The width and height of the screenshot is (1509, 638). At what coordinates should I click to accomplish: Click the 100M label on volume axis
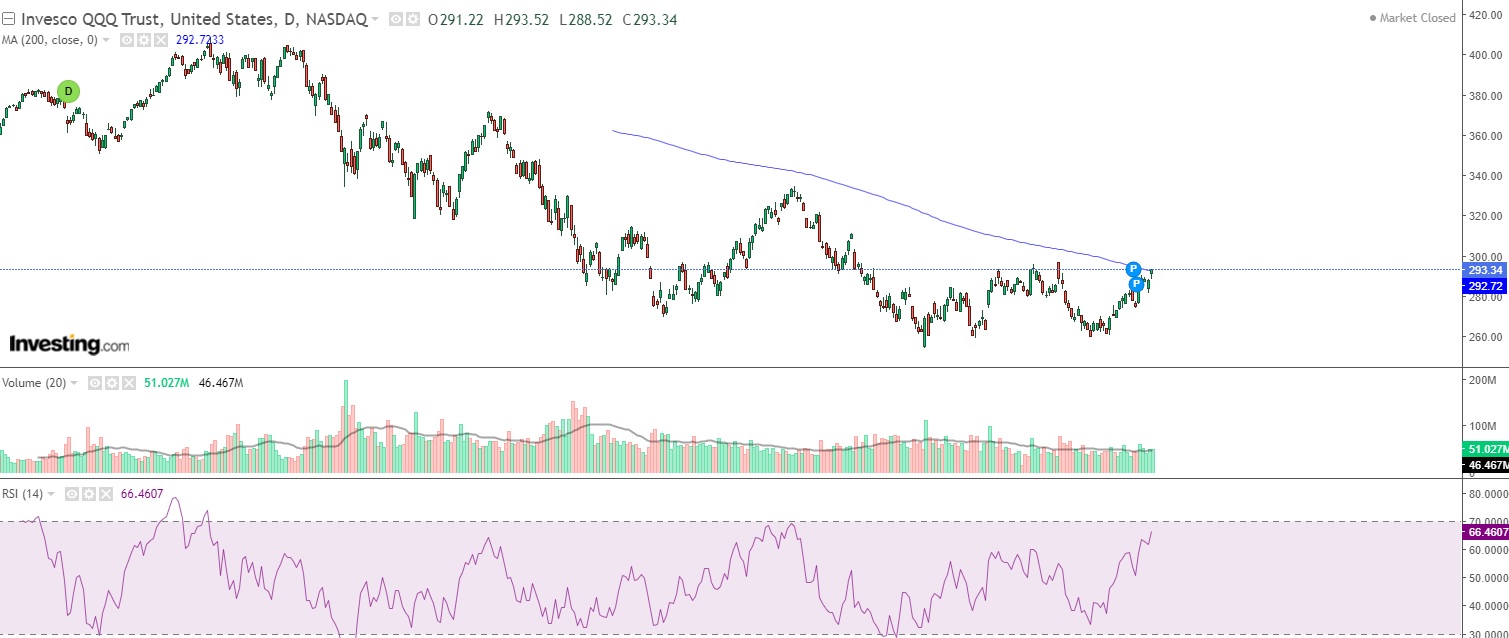1483,428
